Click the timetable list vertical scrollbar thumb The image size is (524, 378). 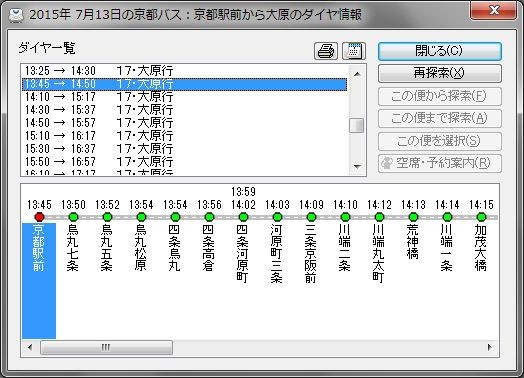click(x=357, y=126)
